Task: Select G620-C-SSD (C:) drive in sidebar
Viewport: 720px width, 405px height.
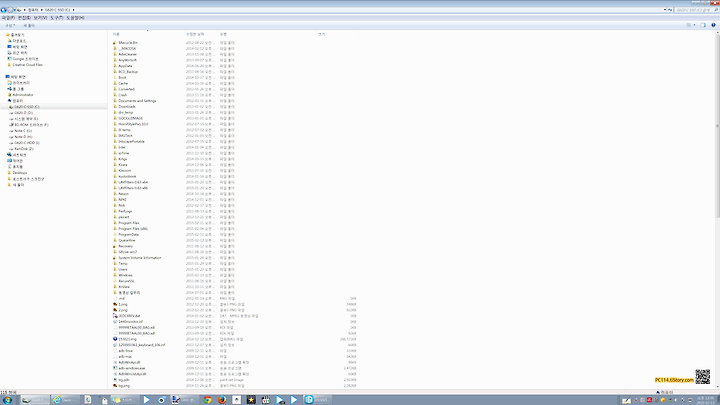Action: point(27,107)
